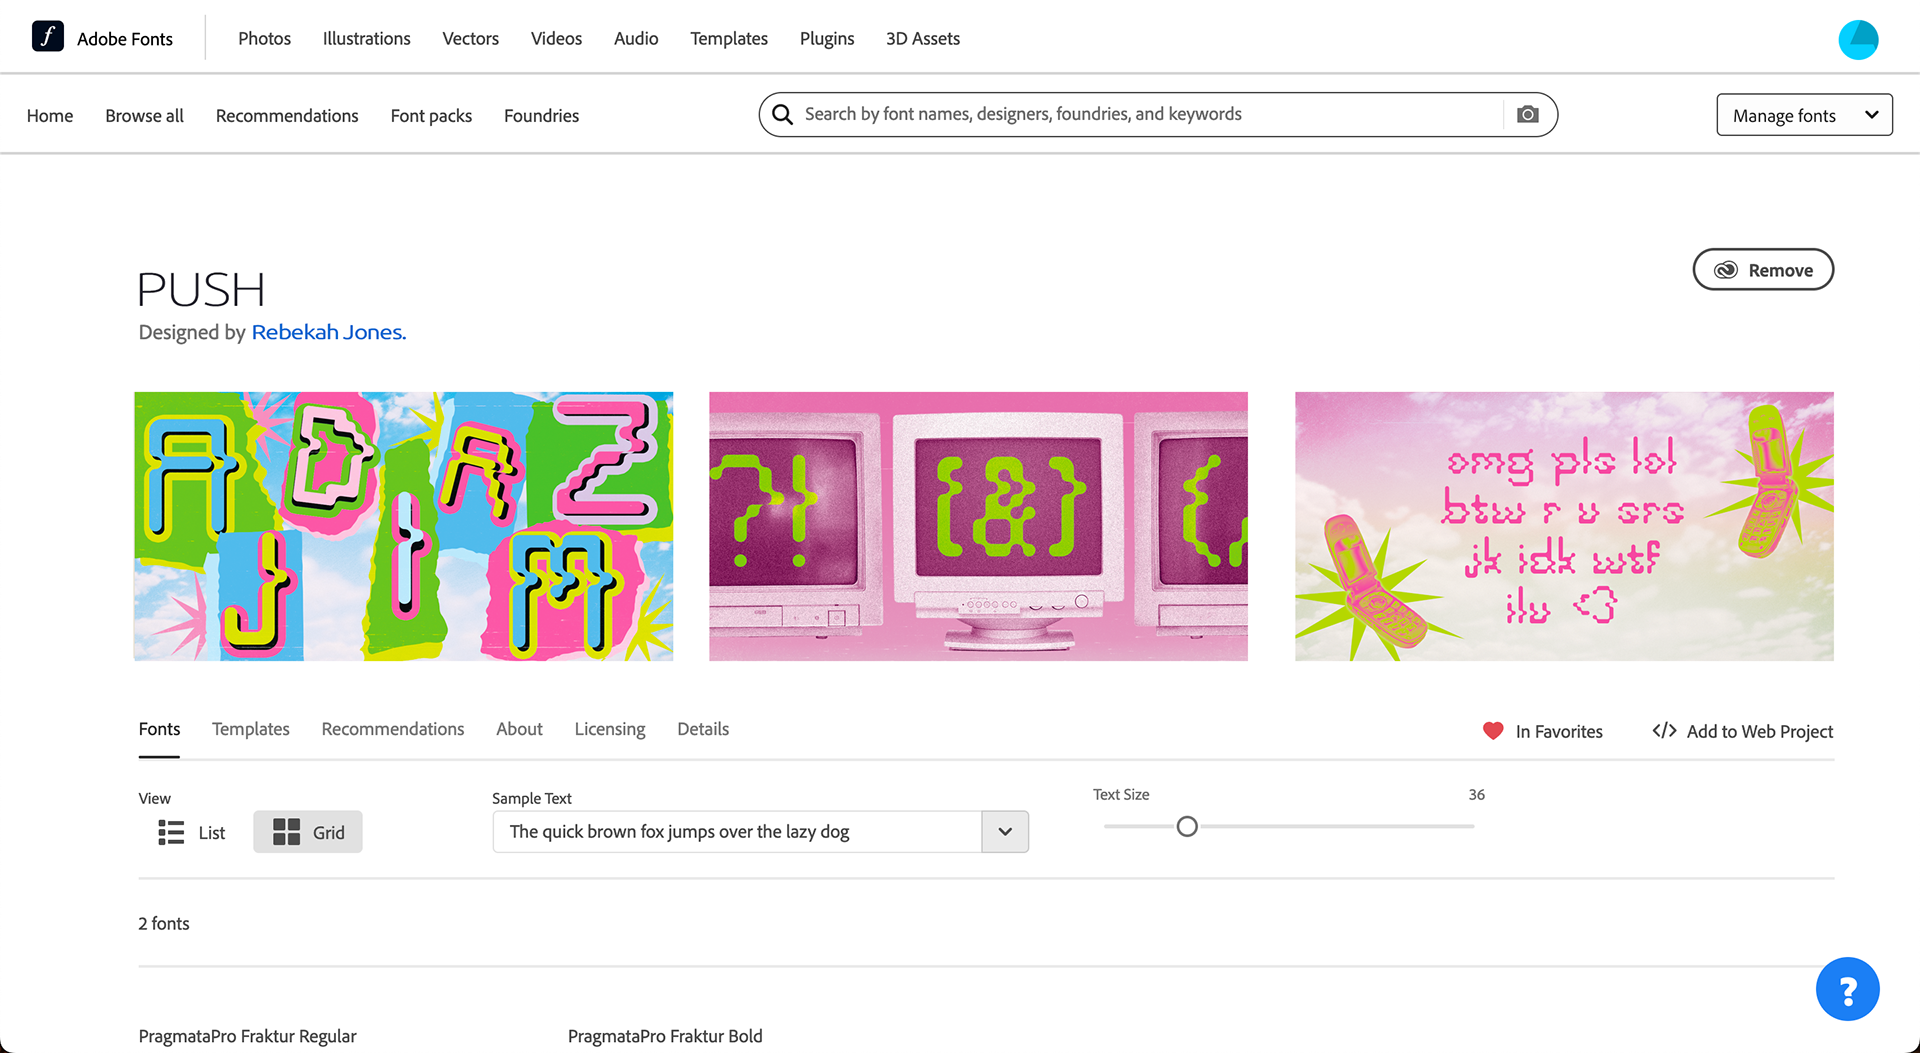1920x1053 pixels.
Task: Click the PUSH family title
Action: [x=201, y=290]
